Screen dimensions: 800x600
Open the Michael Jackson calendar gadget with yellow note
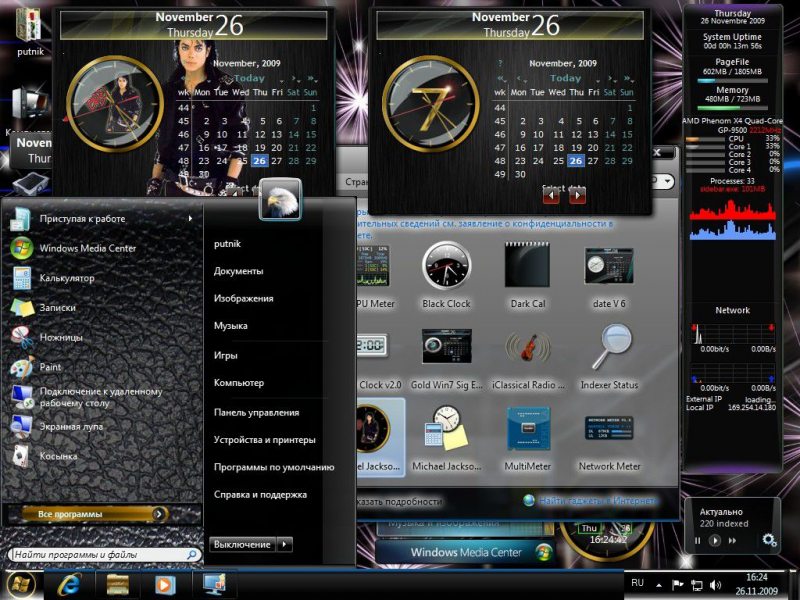click(446, 438)
